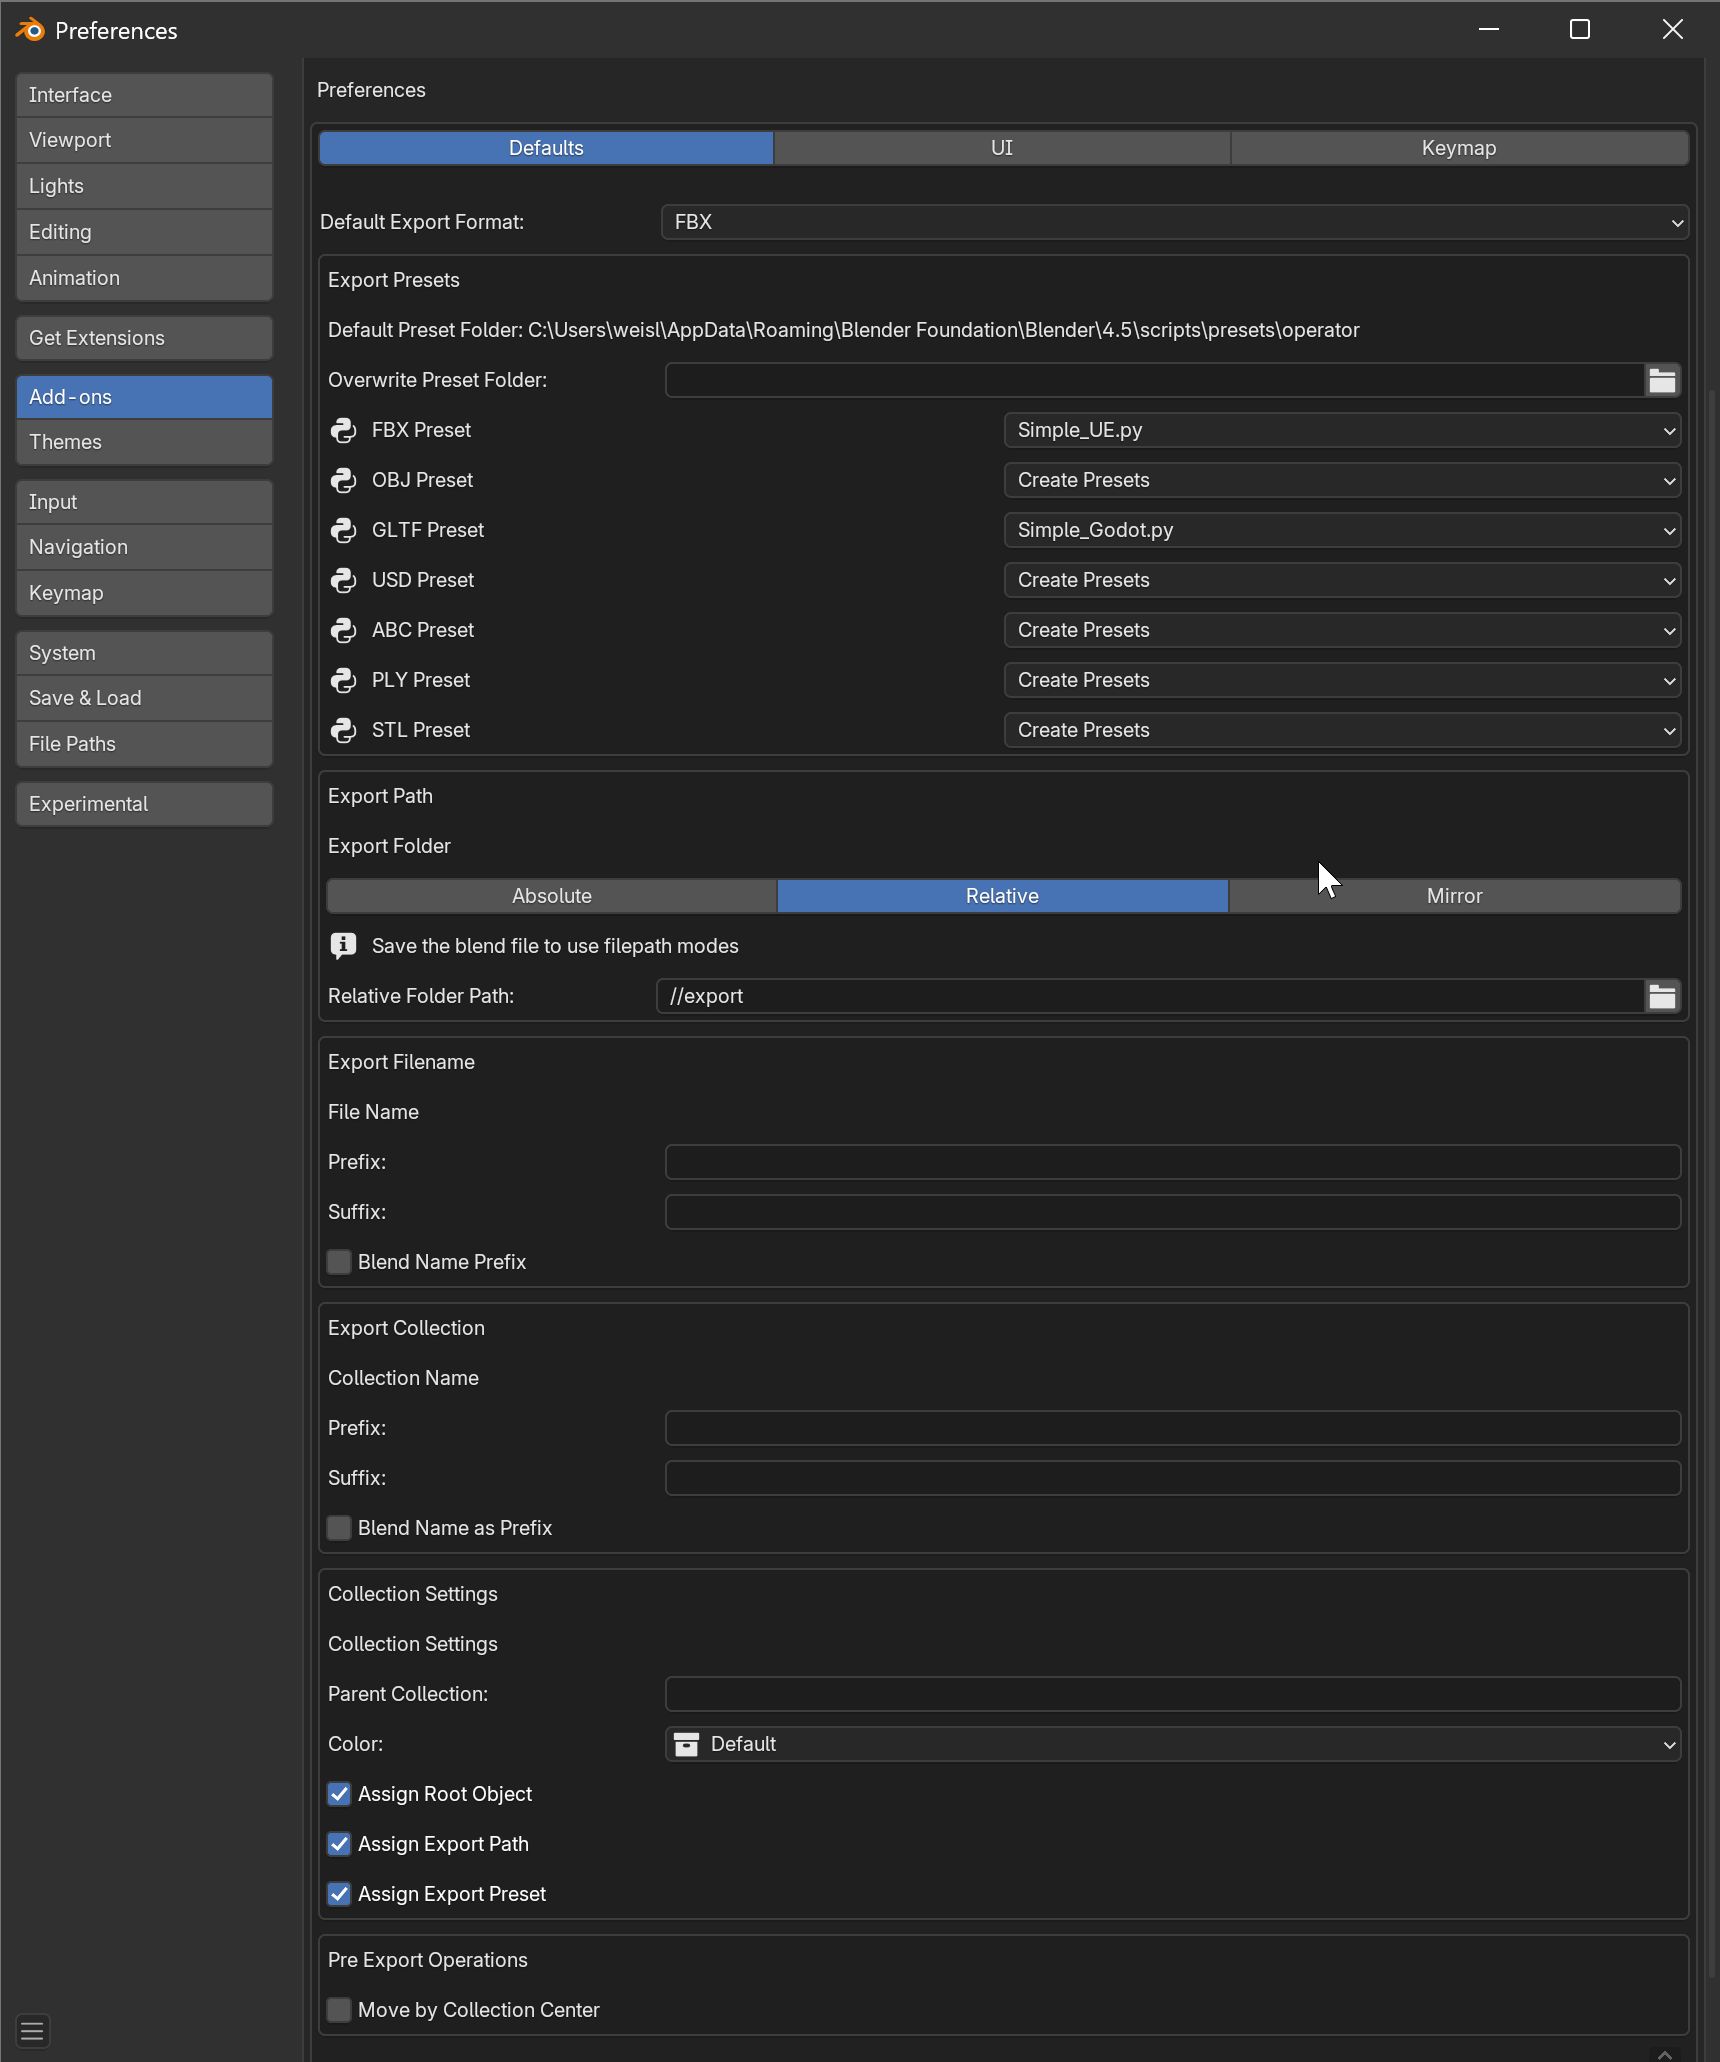Open System preferences section
Image resolution: width=1720 pixels, height=2062 pixels.
[x=144, y=653]
